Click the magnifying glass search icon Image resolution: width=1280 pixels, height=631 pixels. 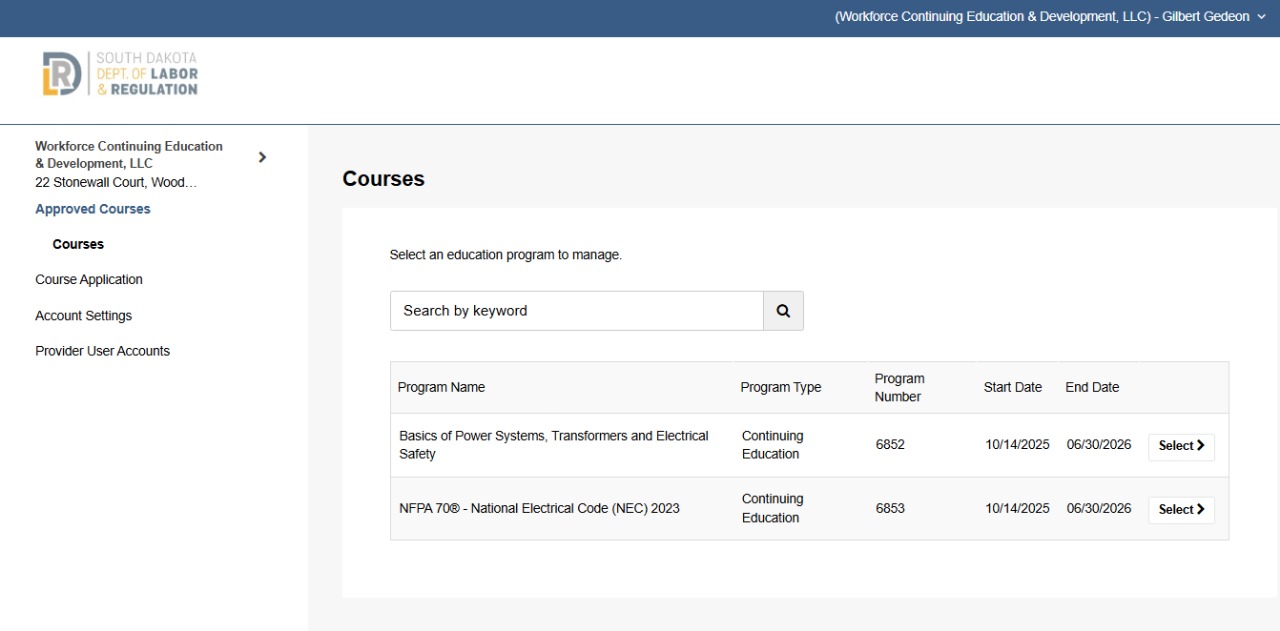(x=783, y=311)
